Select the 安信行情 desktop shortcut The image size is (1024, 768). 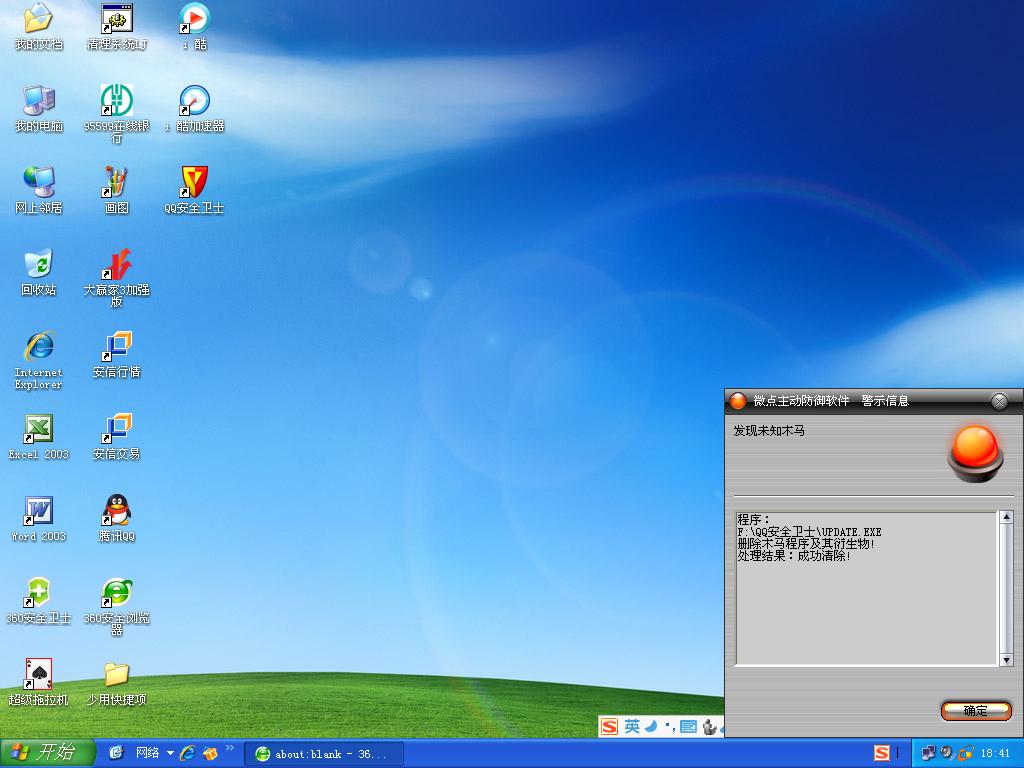pos(117,355)
